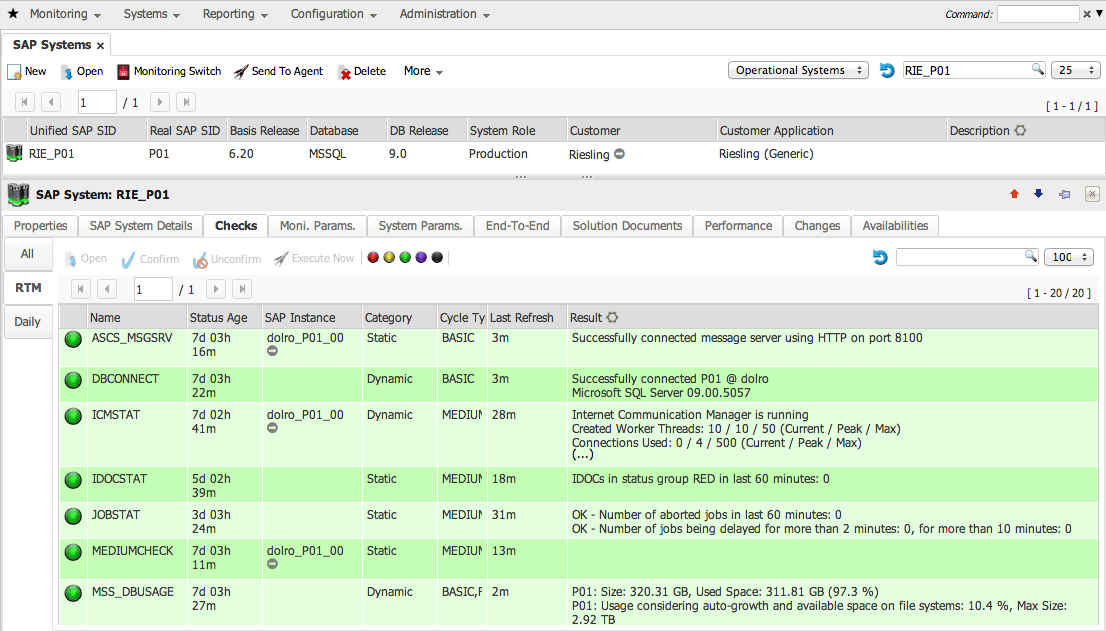The width and height of the screenshot is (1106, 631).
Task: Click the blue down arrow in detail panel
Action: (x=1038, y=194)
